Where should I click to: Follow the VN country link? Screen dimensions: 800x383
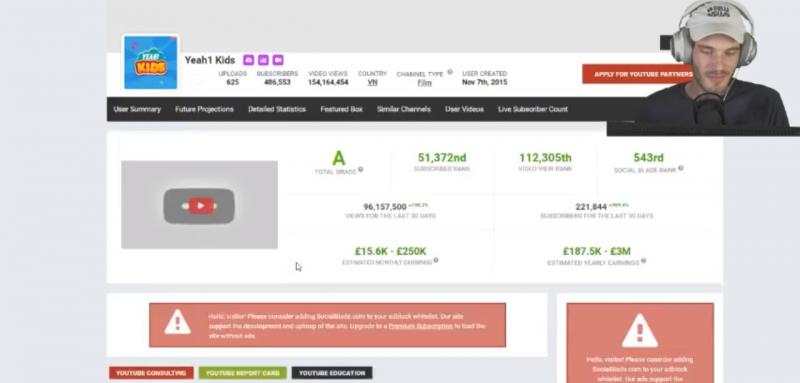(x=372, y=82)
